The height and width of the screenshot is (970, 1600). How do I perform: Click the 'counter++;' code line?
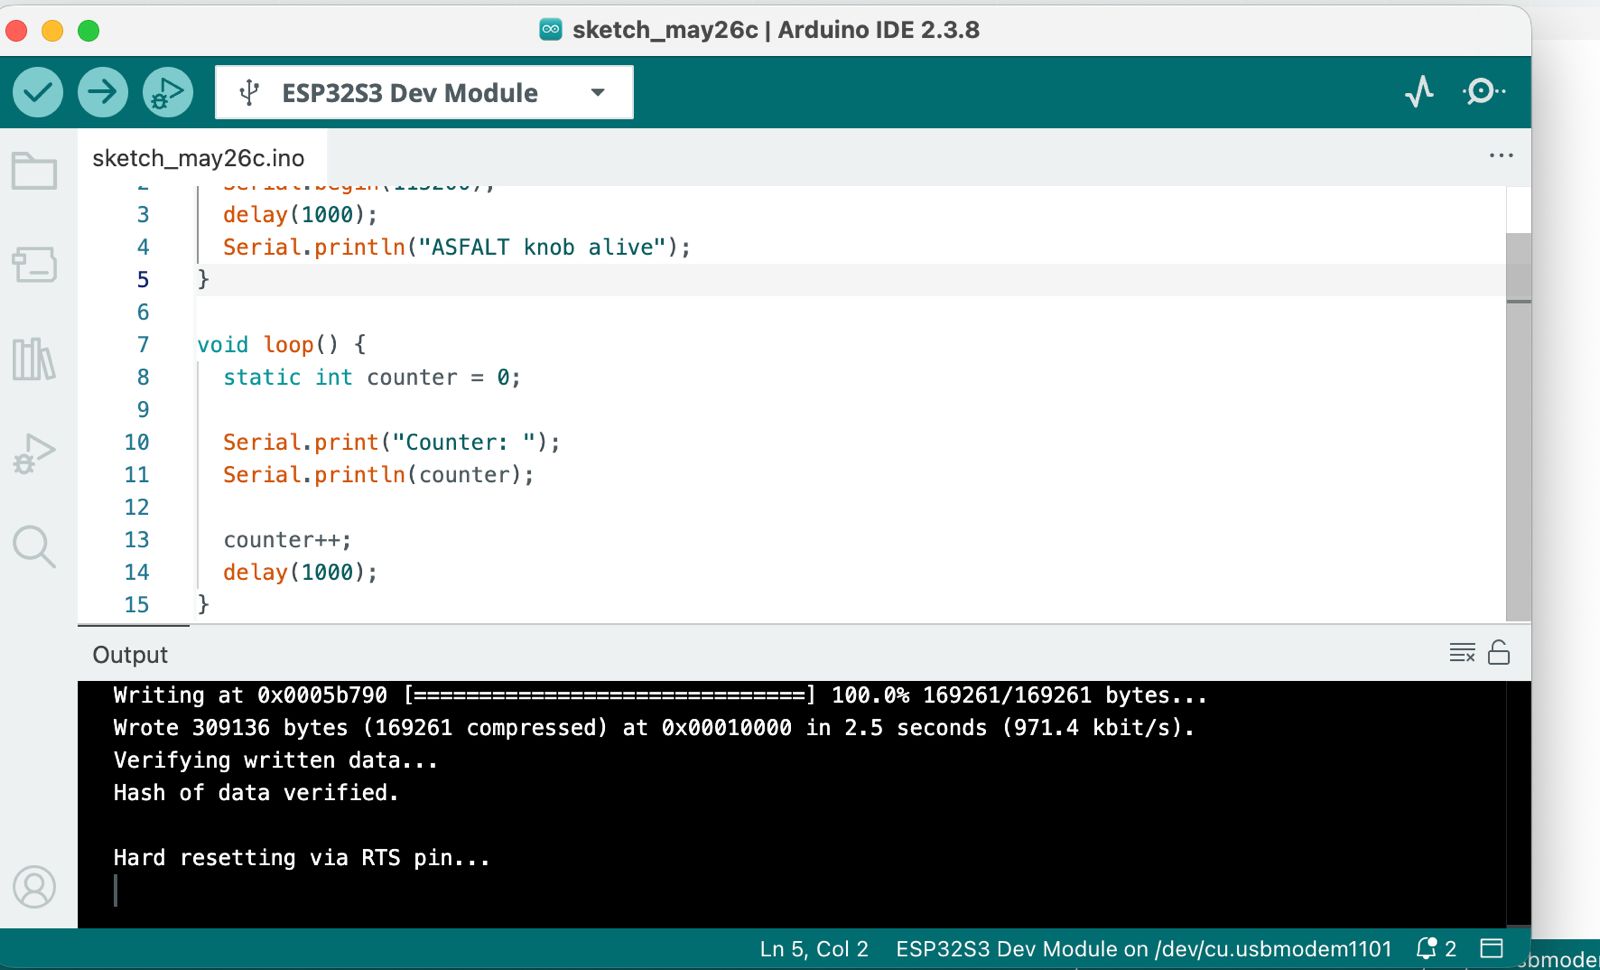click(x=288, y=540)
